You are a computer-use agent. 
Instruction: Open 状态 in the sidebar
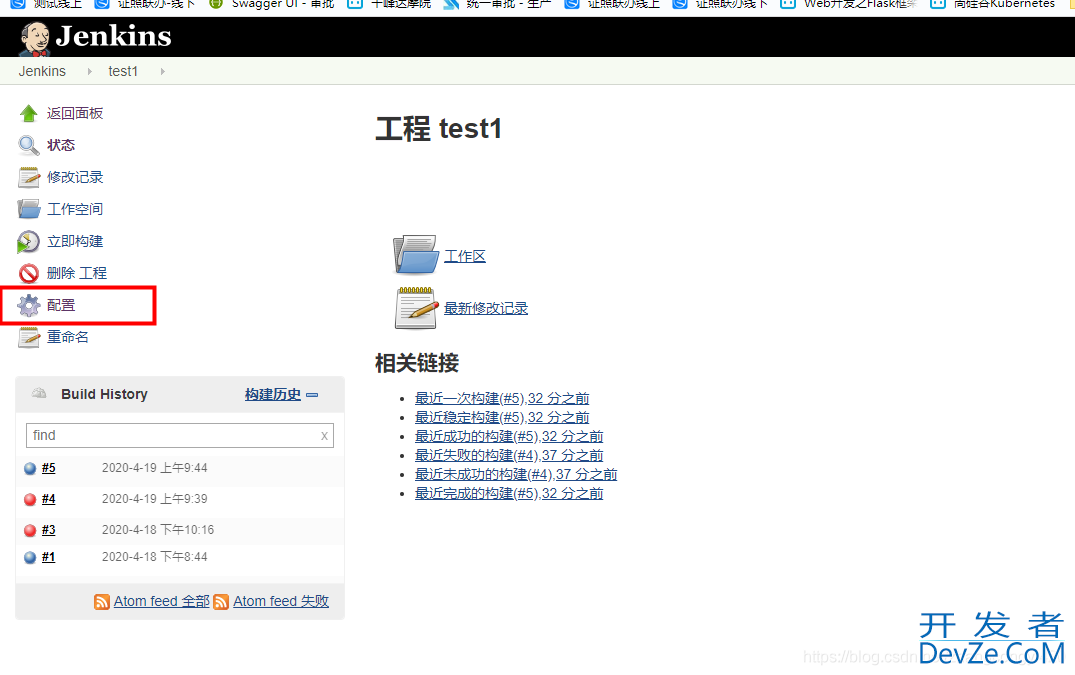click(61, 145)
